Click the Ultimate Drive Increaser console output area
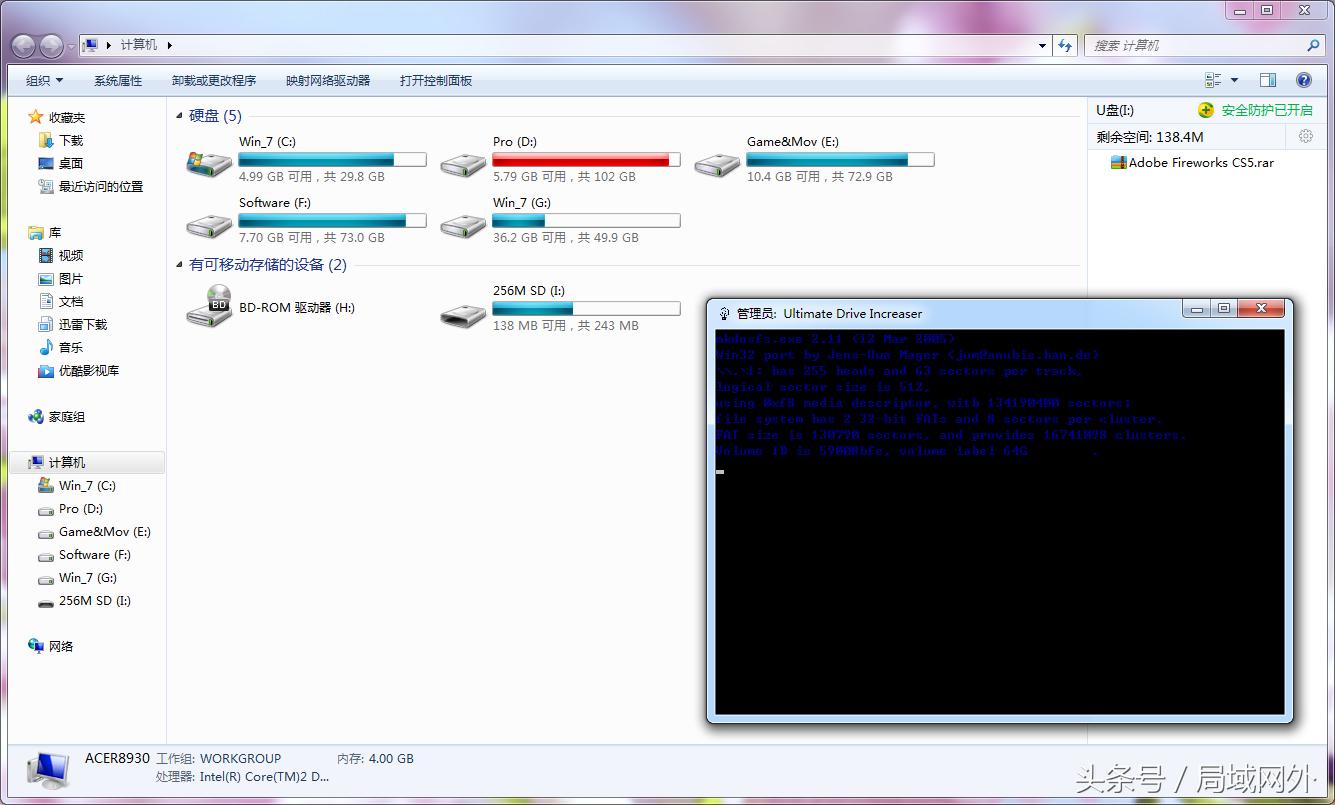The height and width of the screenshot is (805, 1335). tap(1000, 521)
